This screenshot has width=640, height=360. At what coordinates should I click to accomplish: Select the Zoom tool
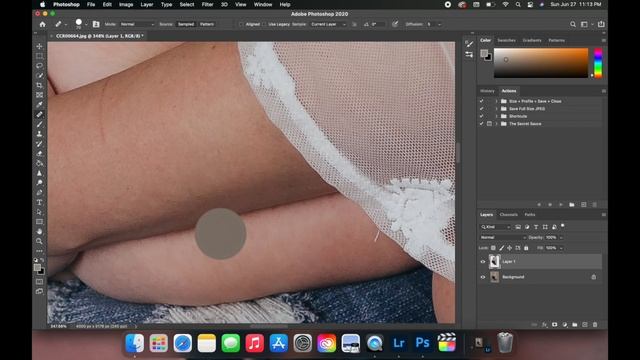coord(40,241)
